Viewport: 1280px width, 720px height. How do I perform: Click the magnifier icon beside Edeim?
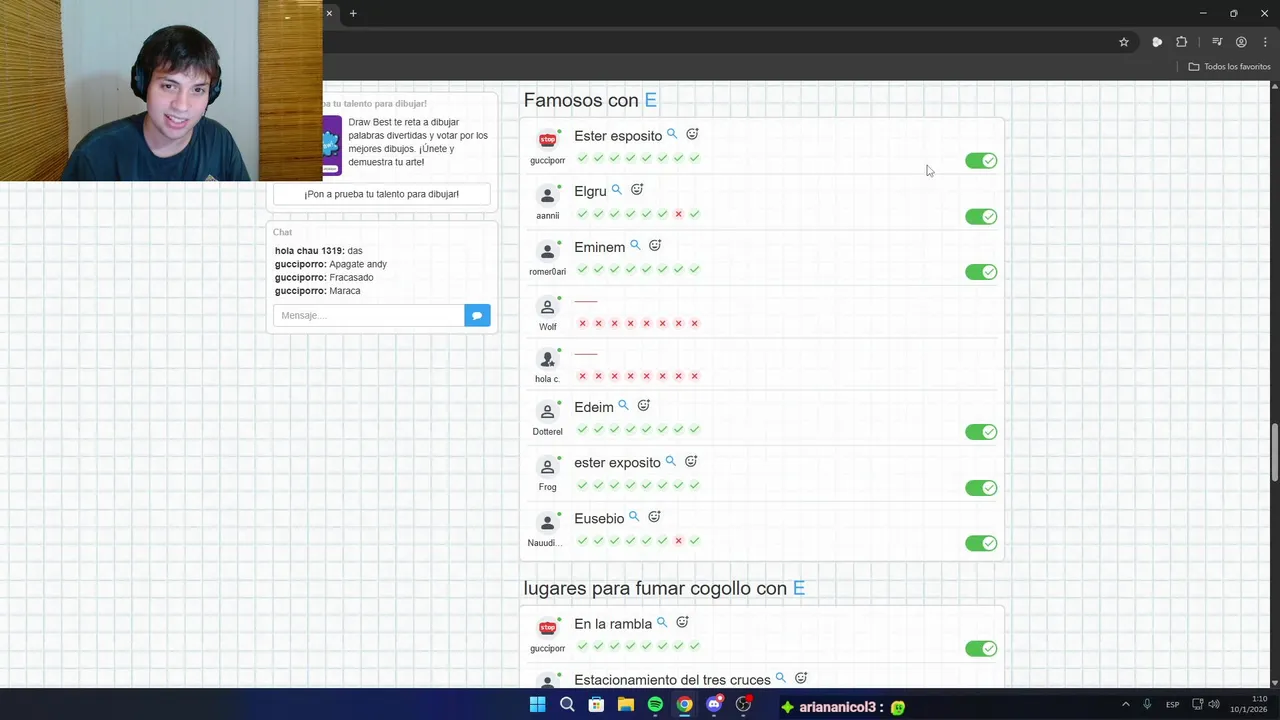tap(623, 405)
